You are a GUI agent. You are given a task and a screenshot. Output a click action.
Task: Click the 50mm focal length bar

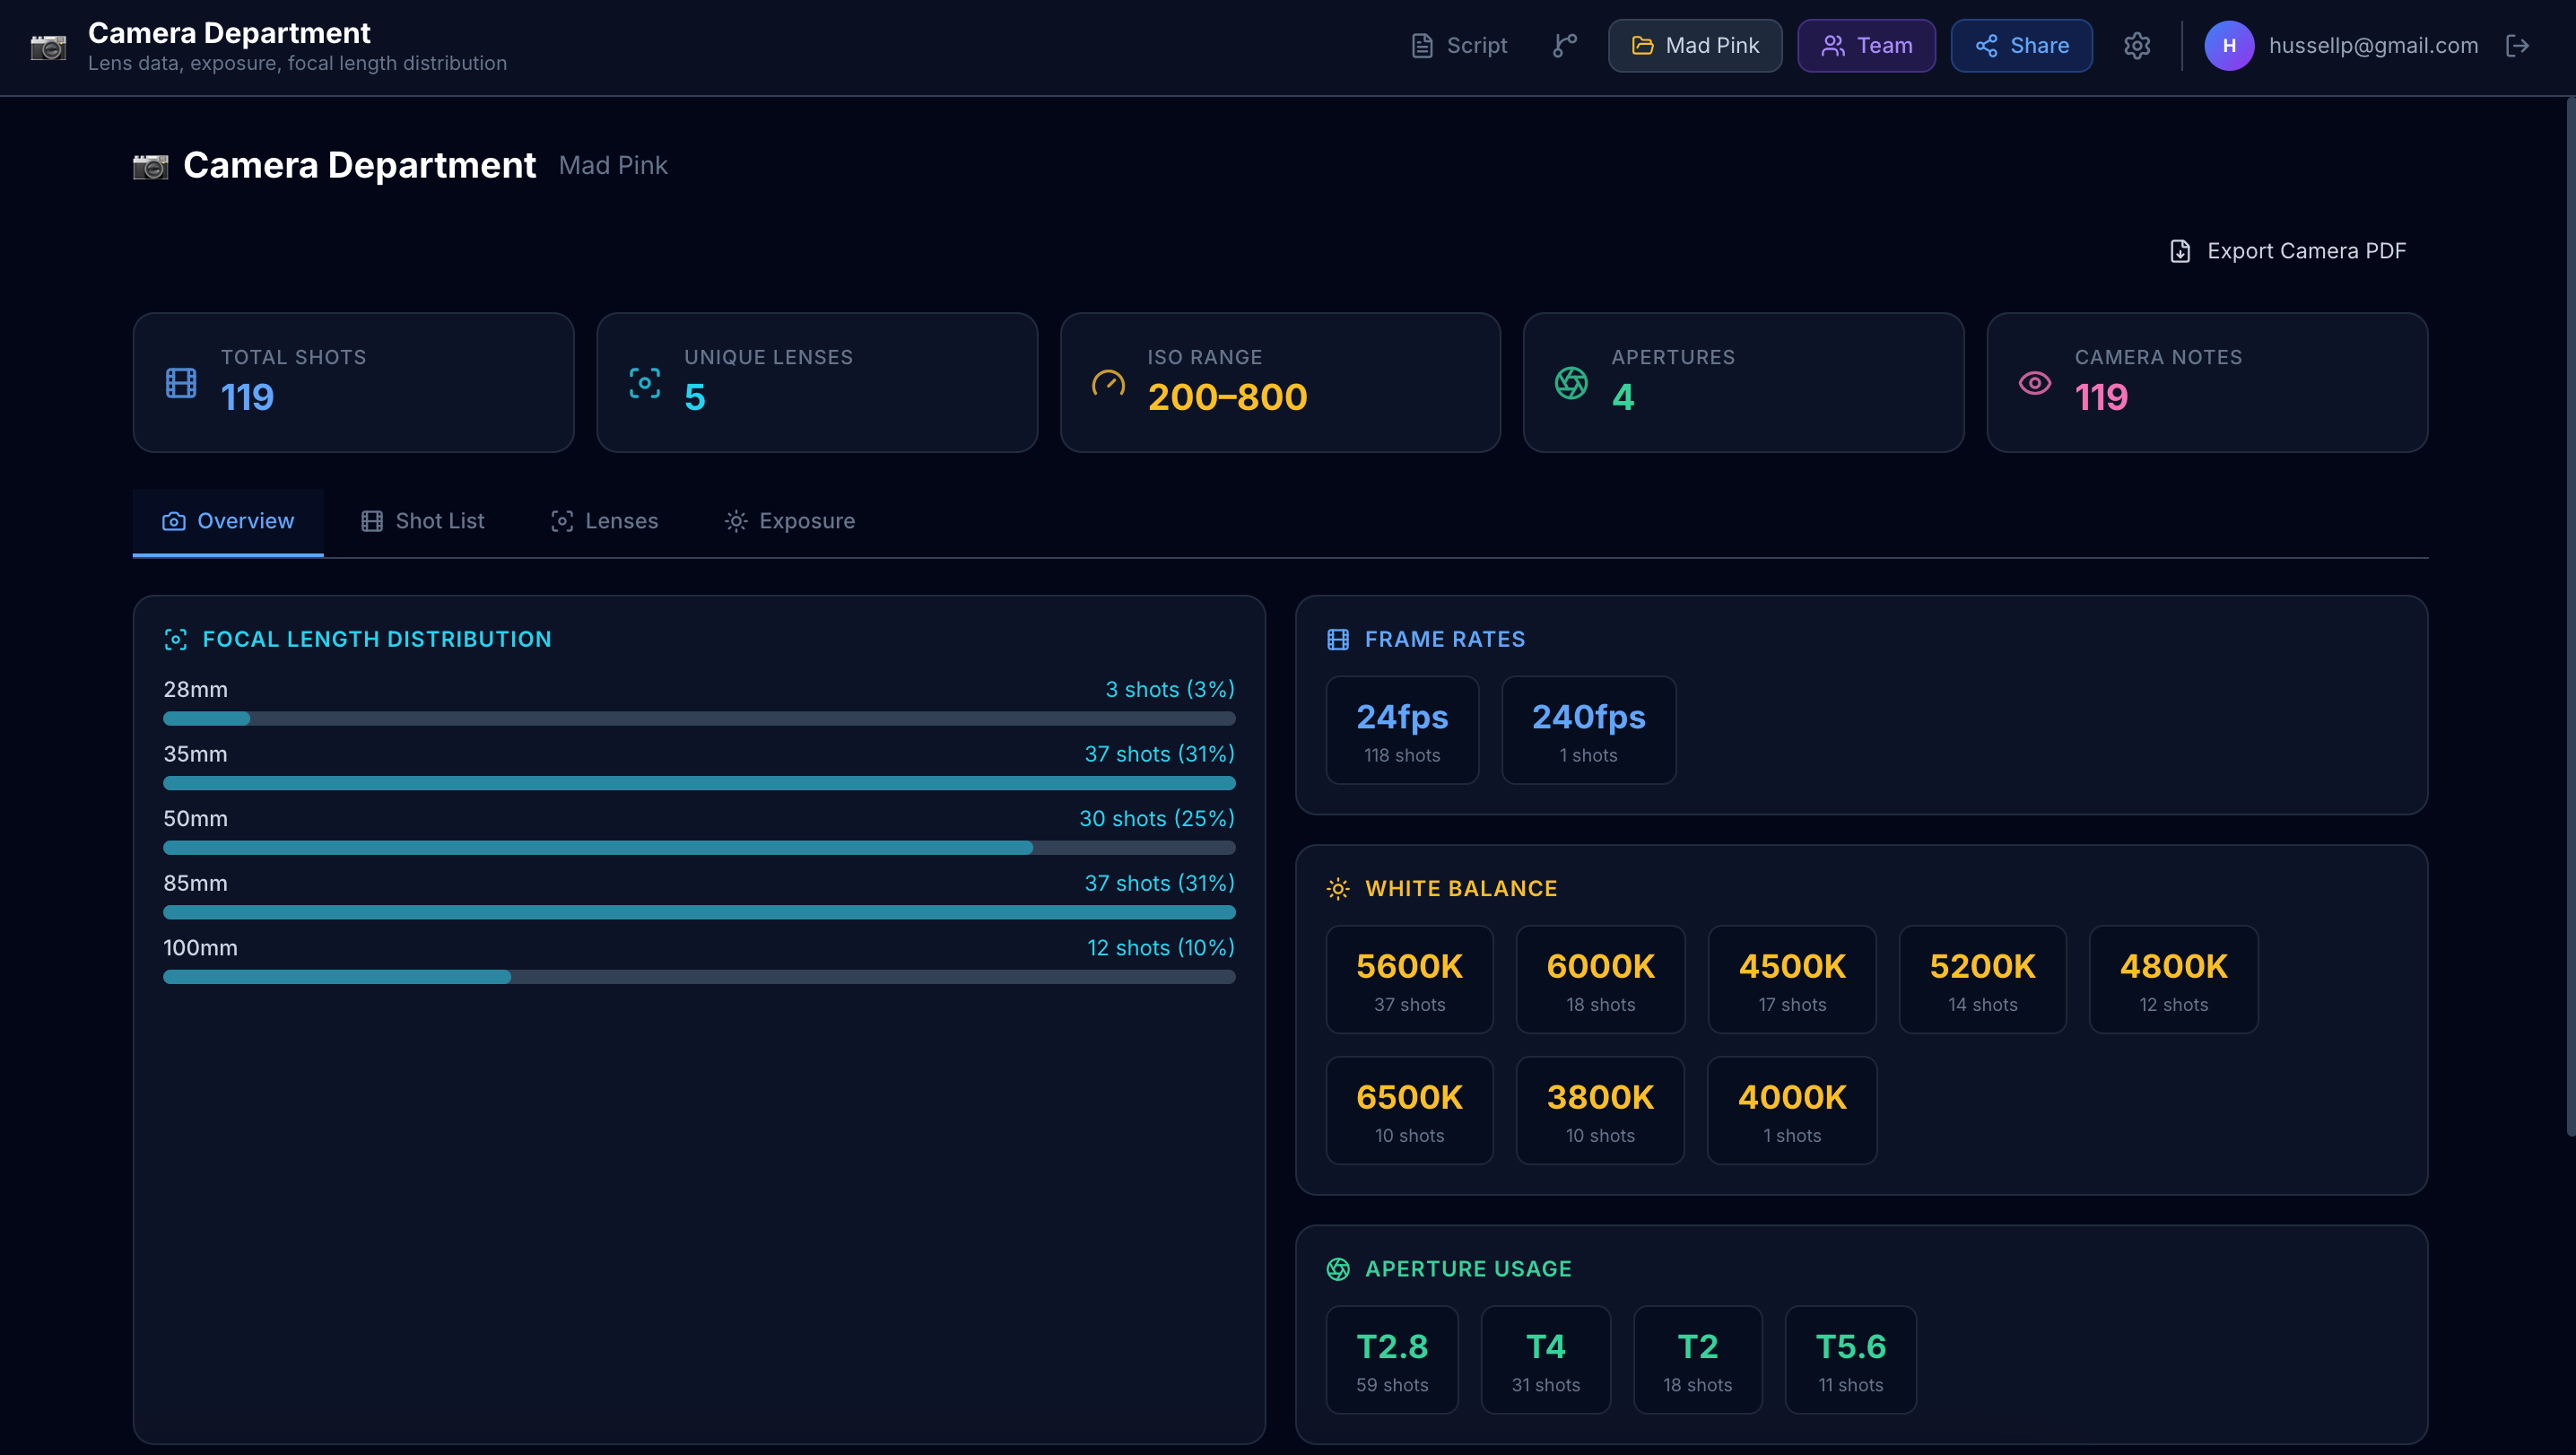coord(699,848)
